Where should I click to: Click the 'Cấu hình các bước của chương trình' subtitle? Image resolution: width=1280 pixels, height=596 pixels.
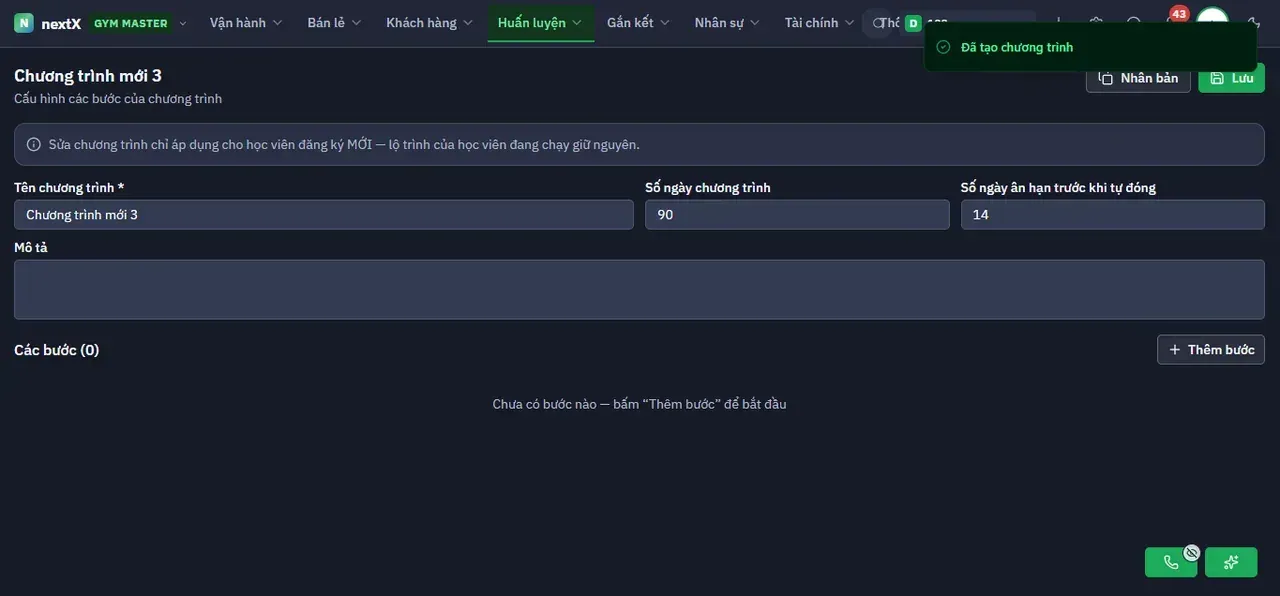tap(118, 99)
